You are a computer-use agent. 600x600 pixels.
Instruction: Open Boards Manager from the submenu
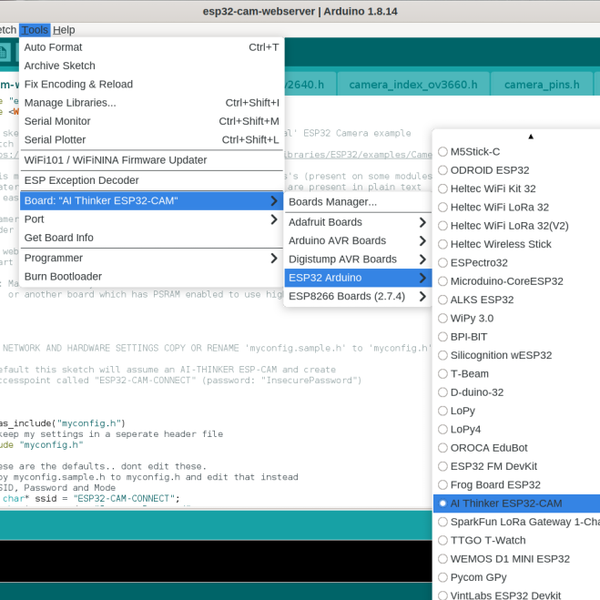(x=333, y=202)
